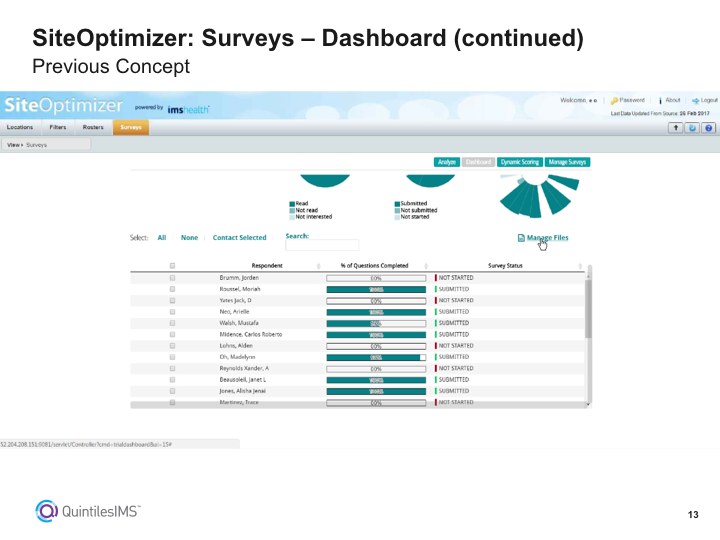Open the Rosters tab
The width and height of the screenshot is (720, 540).
93,127
